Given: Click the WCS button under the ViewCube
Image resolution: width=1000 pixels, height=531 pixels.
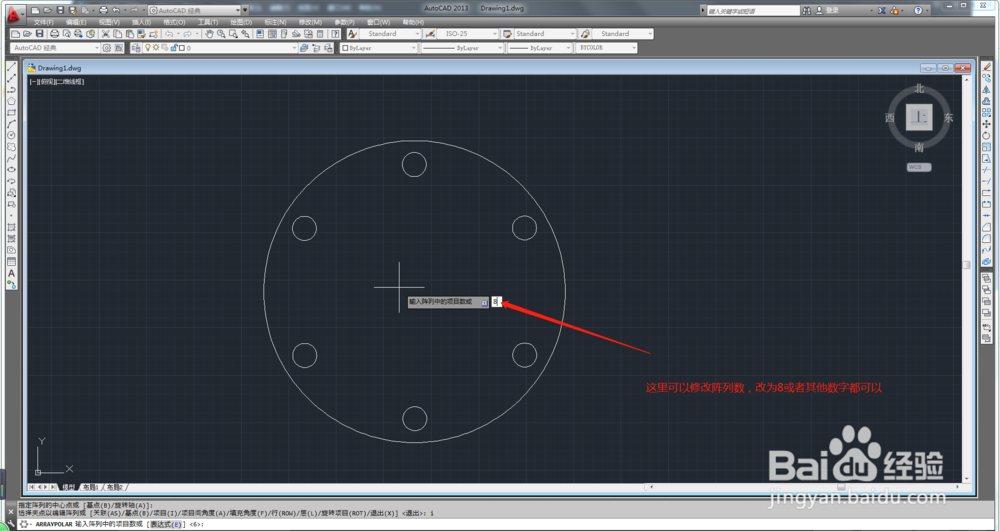Looking at the screenshot, I should [919, 167].
